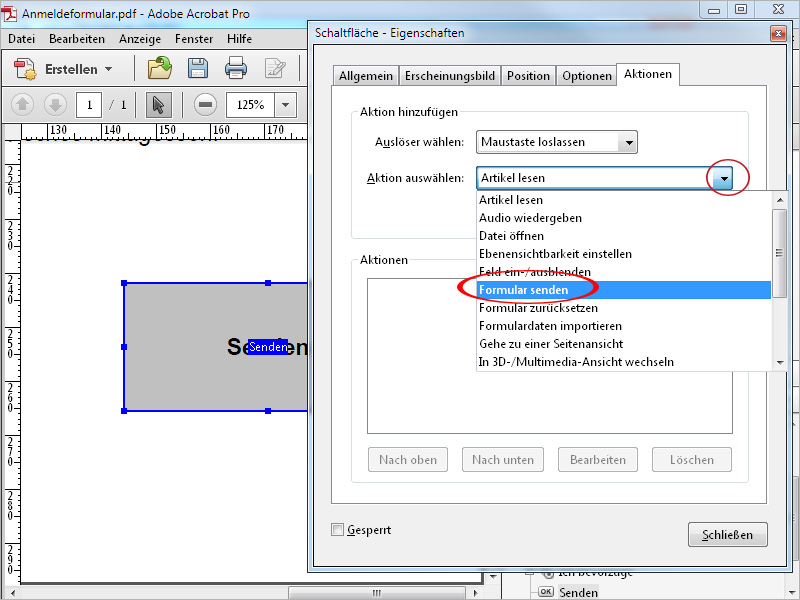Viewport: 800px width, 600px height.
Task: Toggle the Gesperrt checkbox
Action: [x=337, y=530]
